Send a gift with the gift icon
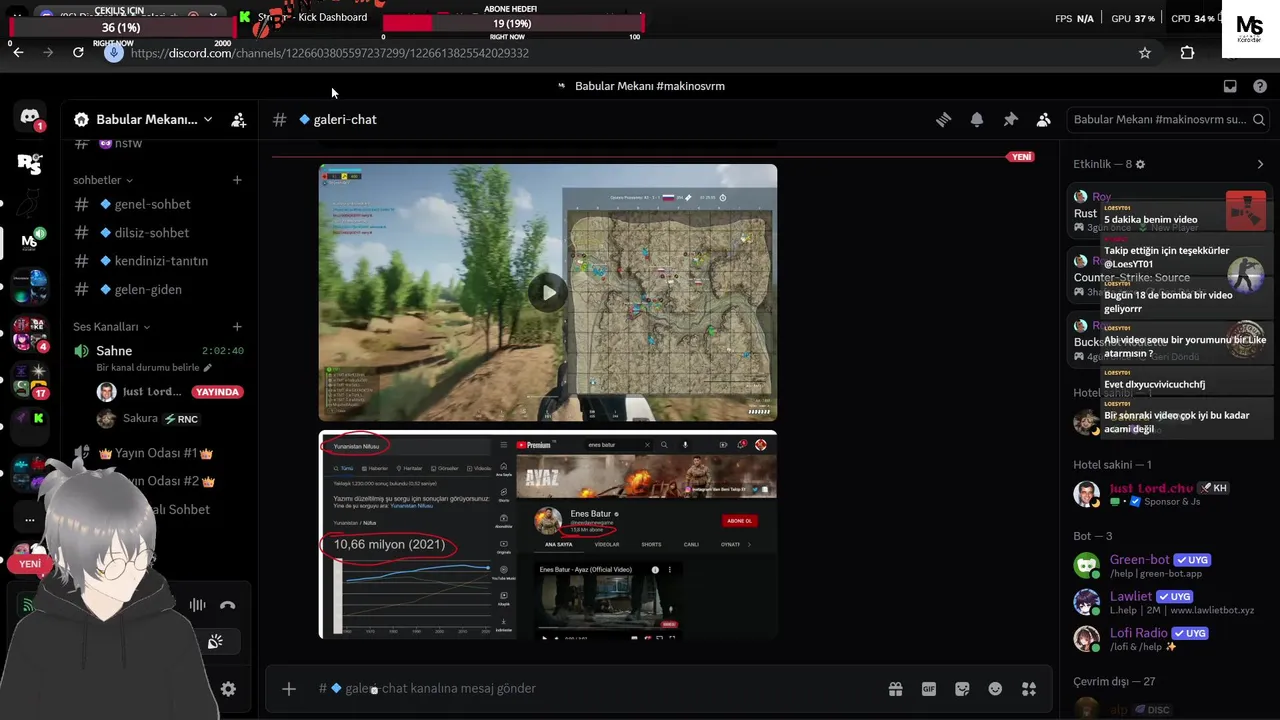Image resolution: width=1280 pixels, height=720 pixels. point(895,689)
